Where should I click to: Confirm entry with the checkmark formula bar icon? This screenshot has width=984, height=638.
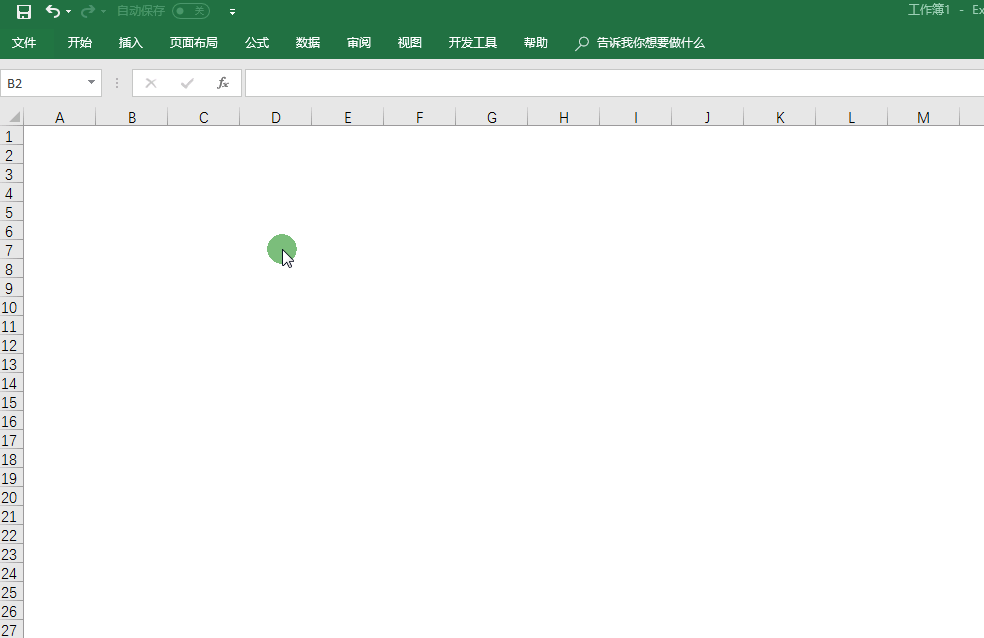[186, 82]
